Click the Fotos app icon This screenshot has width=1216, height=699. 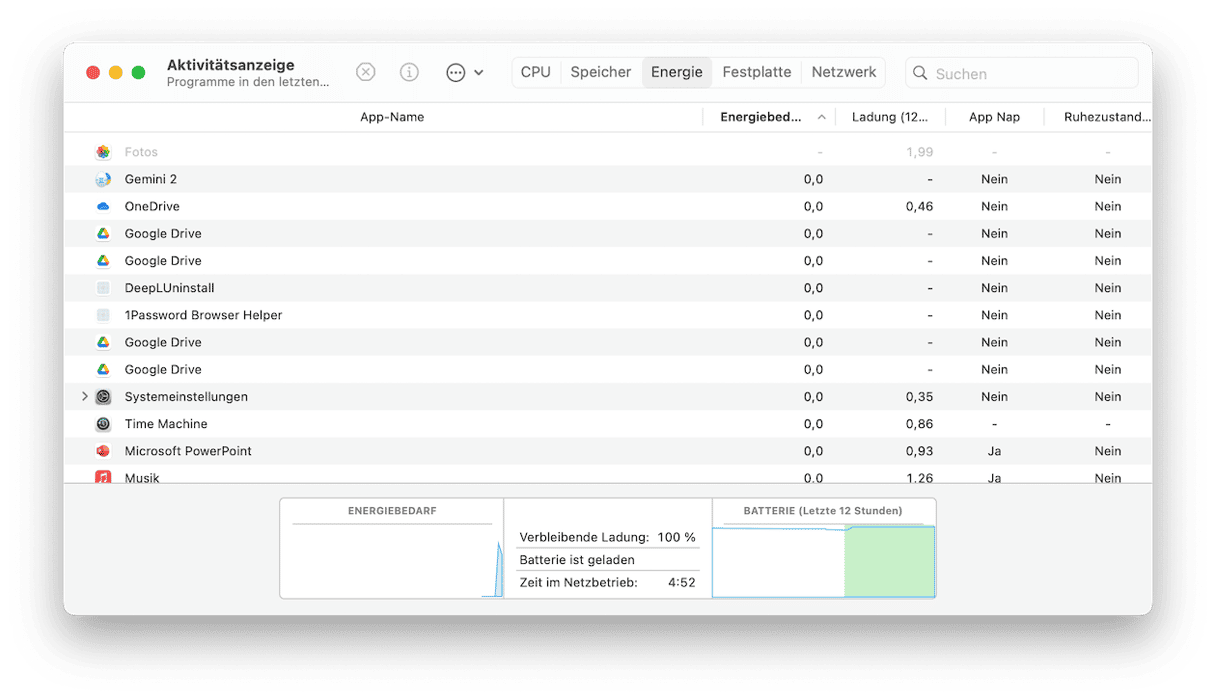coord(103,152)
